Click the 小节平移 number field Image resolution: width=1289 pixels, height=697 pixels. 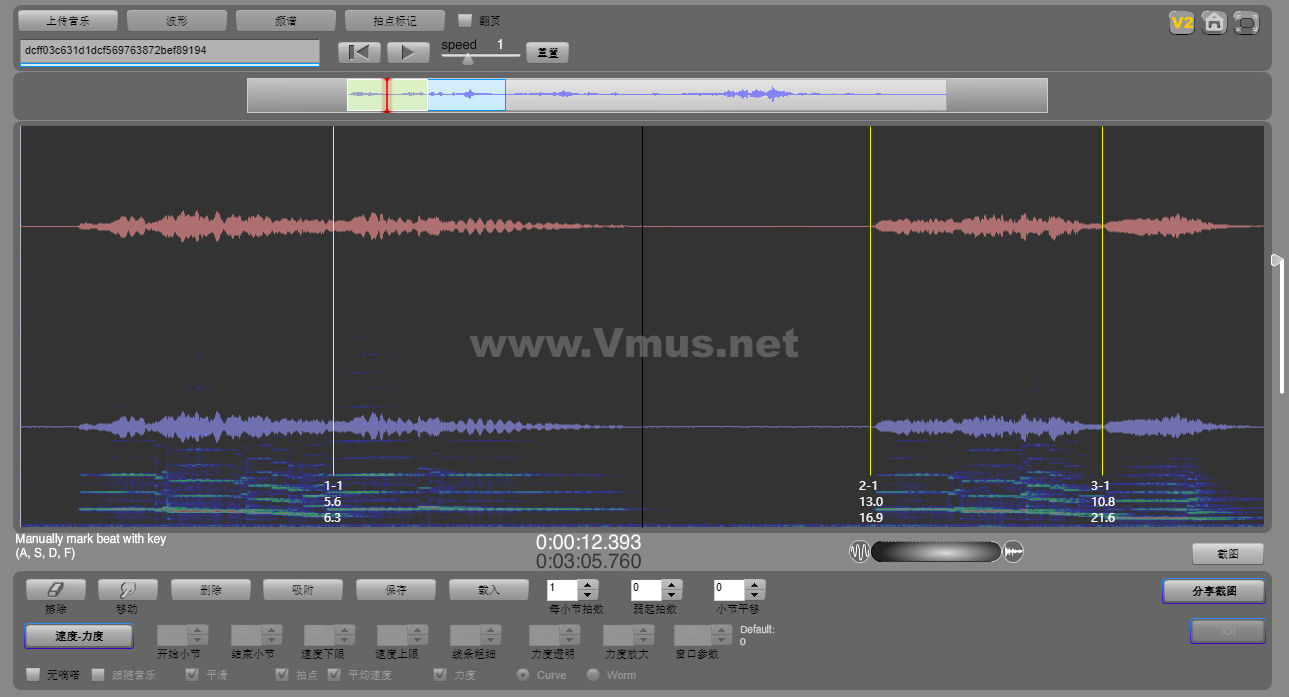pos(729,590)
